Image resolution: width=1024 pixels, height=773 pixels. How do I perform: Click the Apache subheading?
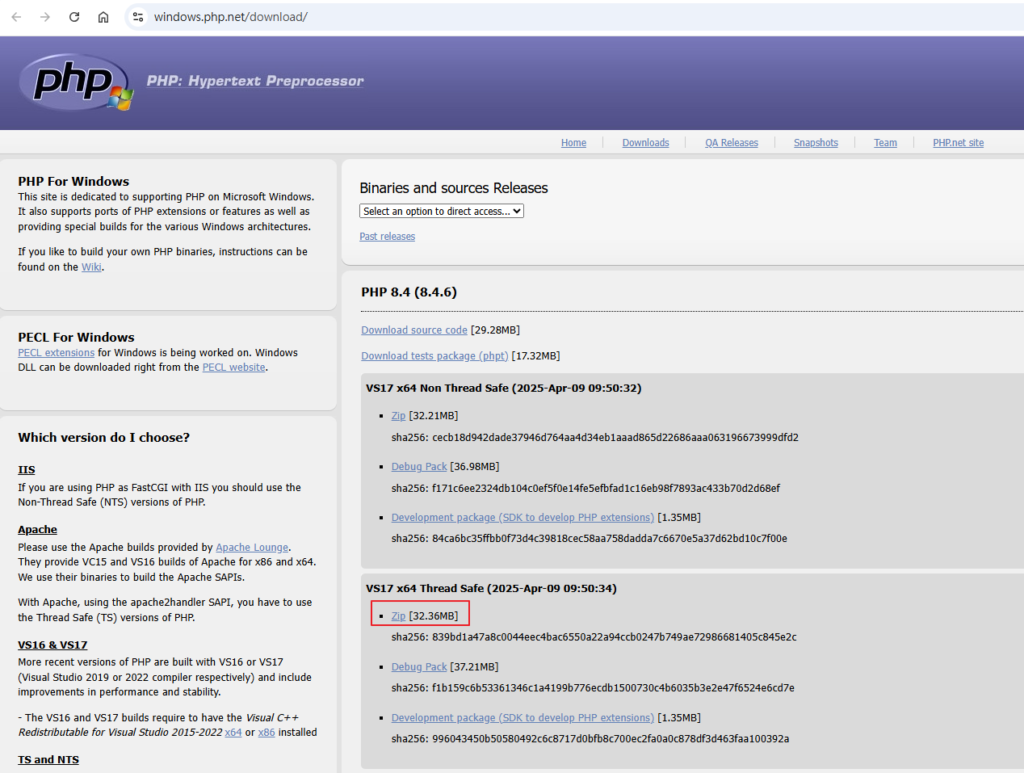coord(37,529)
